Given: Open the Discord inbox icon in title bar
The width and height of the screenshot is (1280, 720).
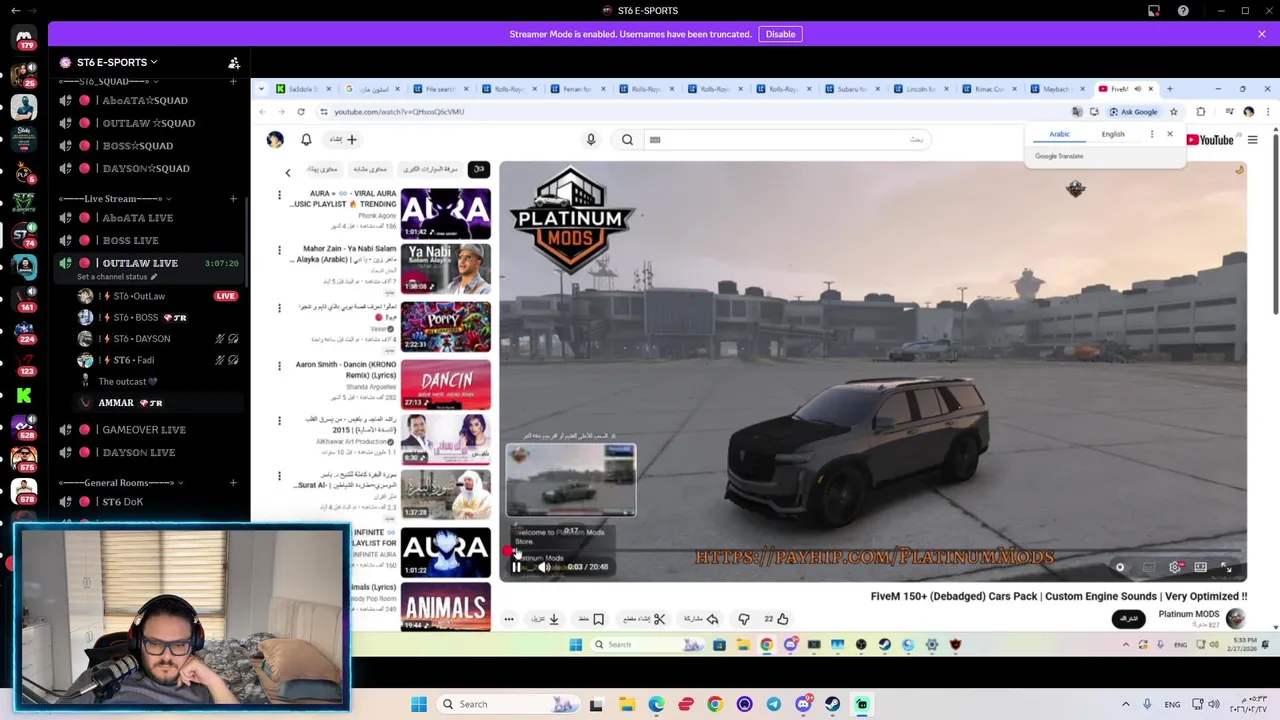Looking at the screenshot, I should pos(1154,11).
